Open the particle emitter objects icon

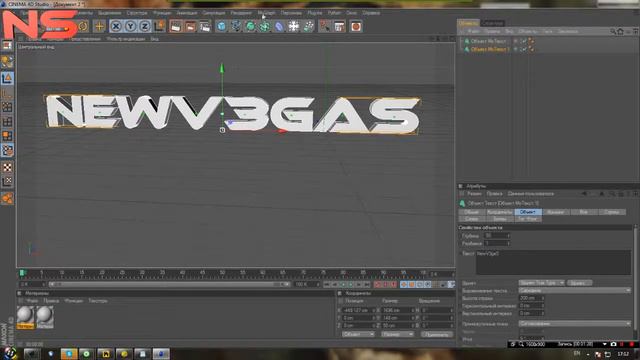tap(309, 27)
